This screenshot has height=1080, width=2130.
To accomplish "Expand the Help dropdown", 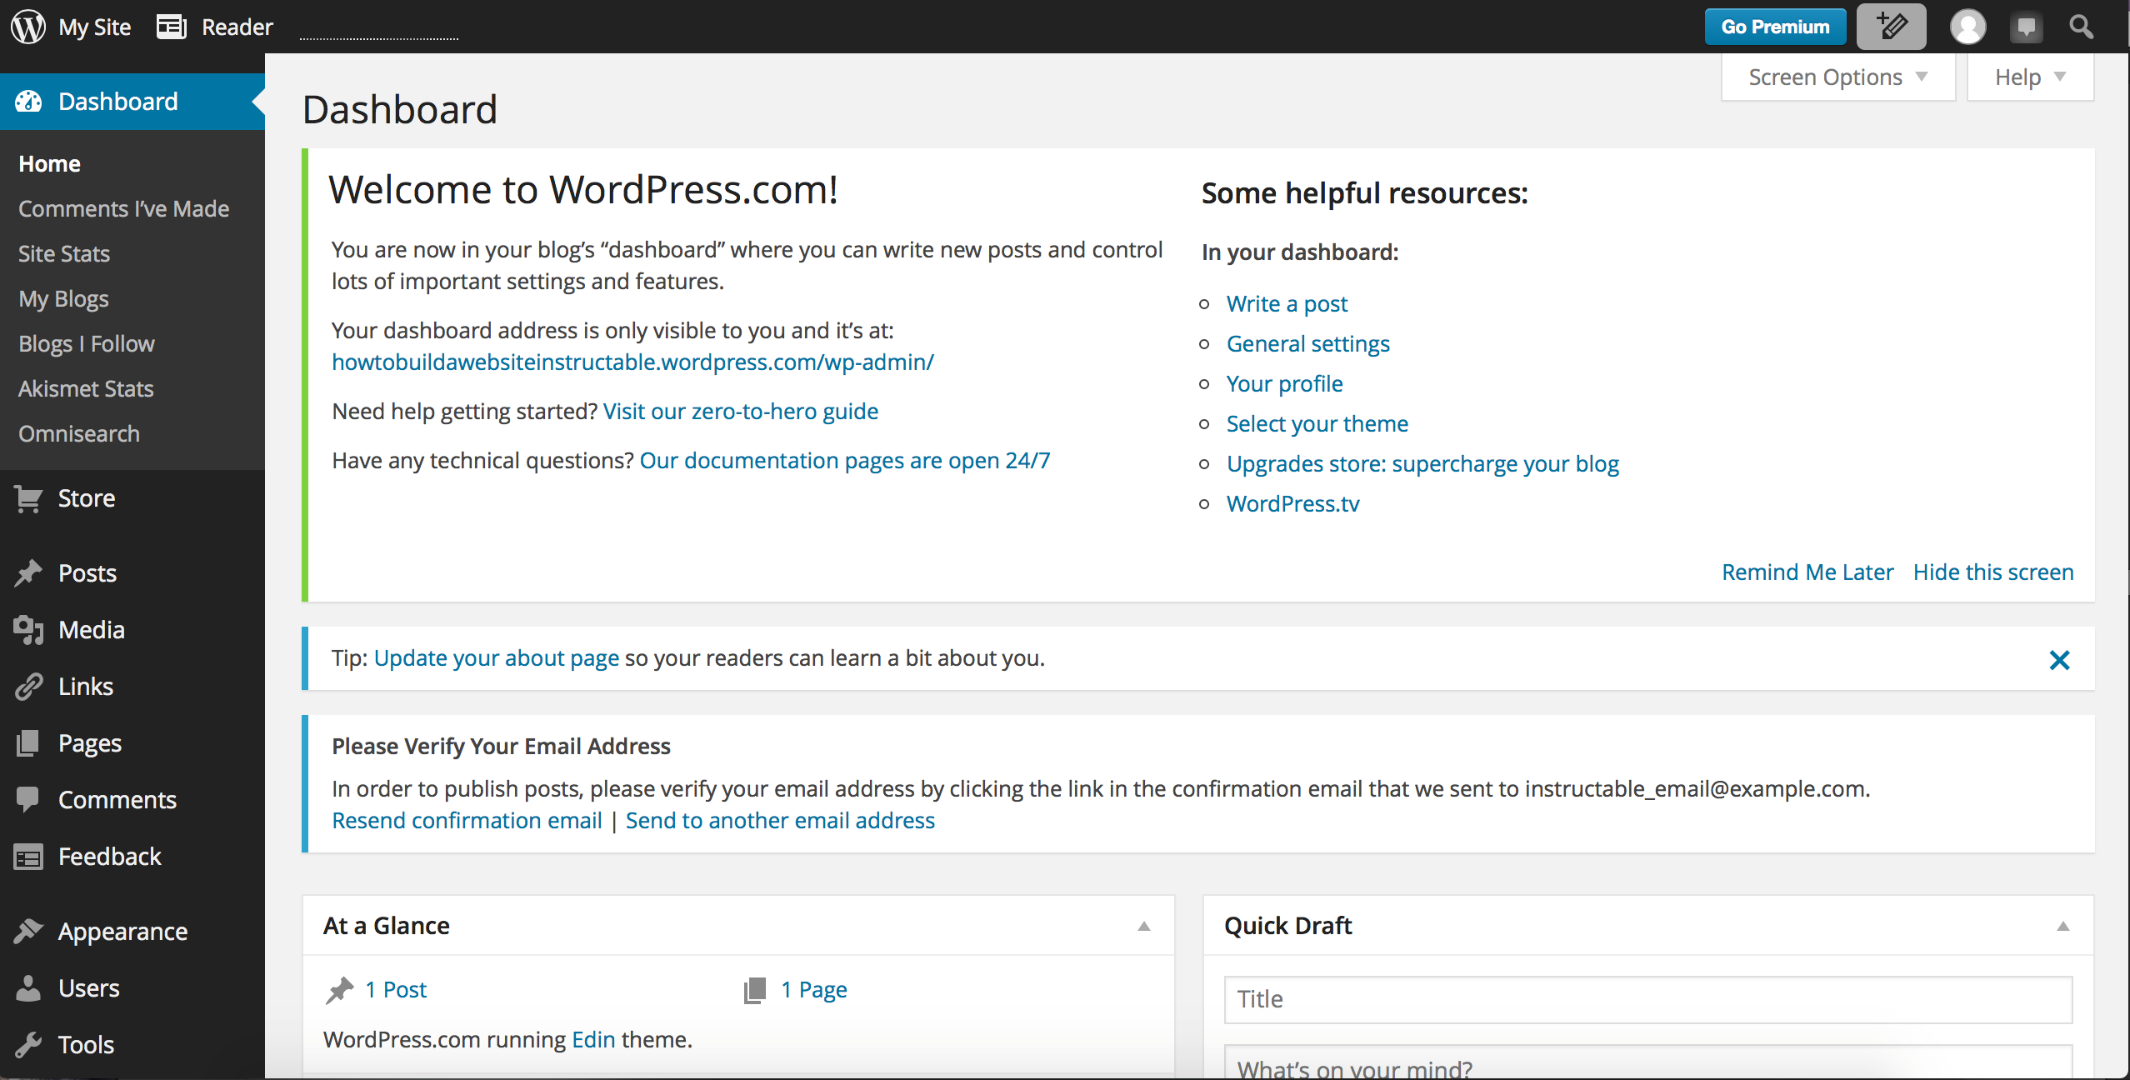I will click(2030, 77).
